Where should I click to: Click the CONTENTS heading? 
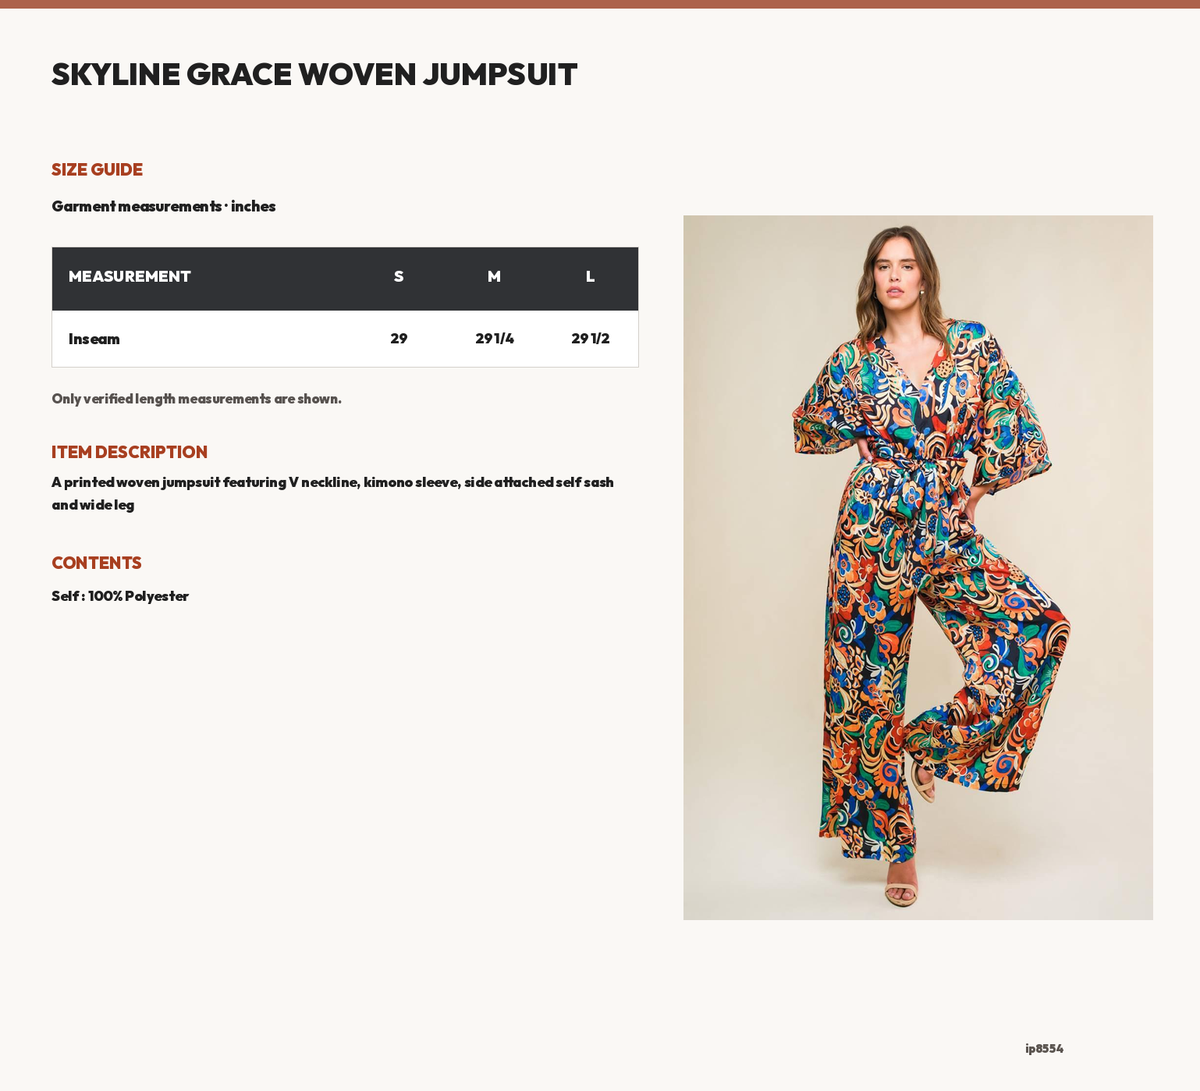[x=97, y=563]
